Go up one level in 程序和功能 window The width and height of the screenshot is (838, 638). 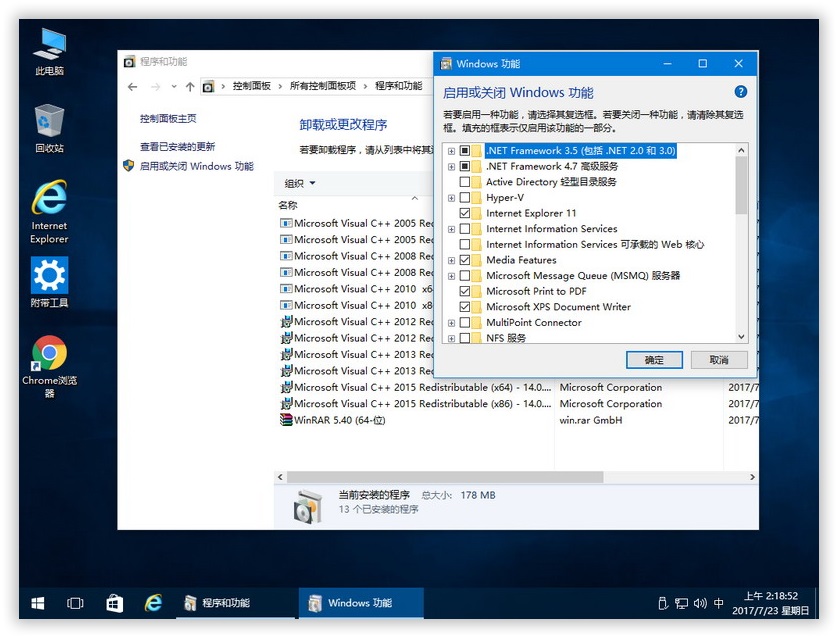point(190,87)
